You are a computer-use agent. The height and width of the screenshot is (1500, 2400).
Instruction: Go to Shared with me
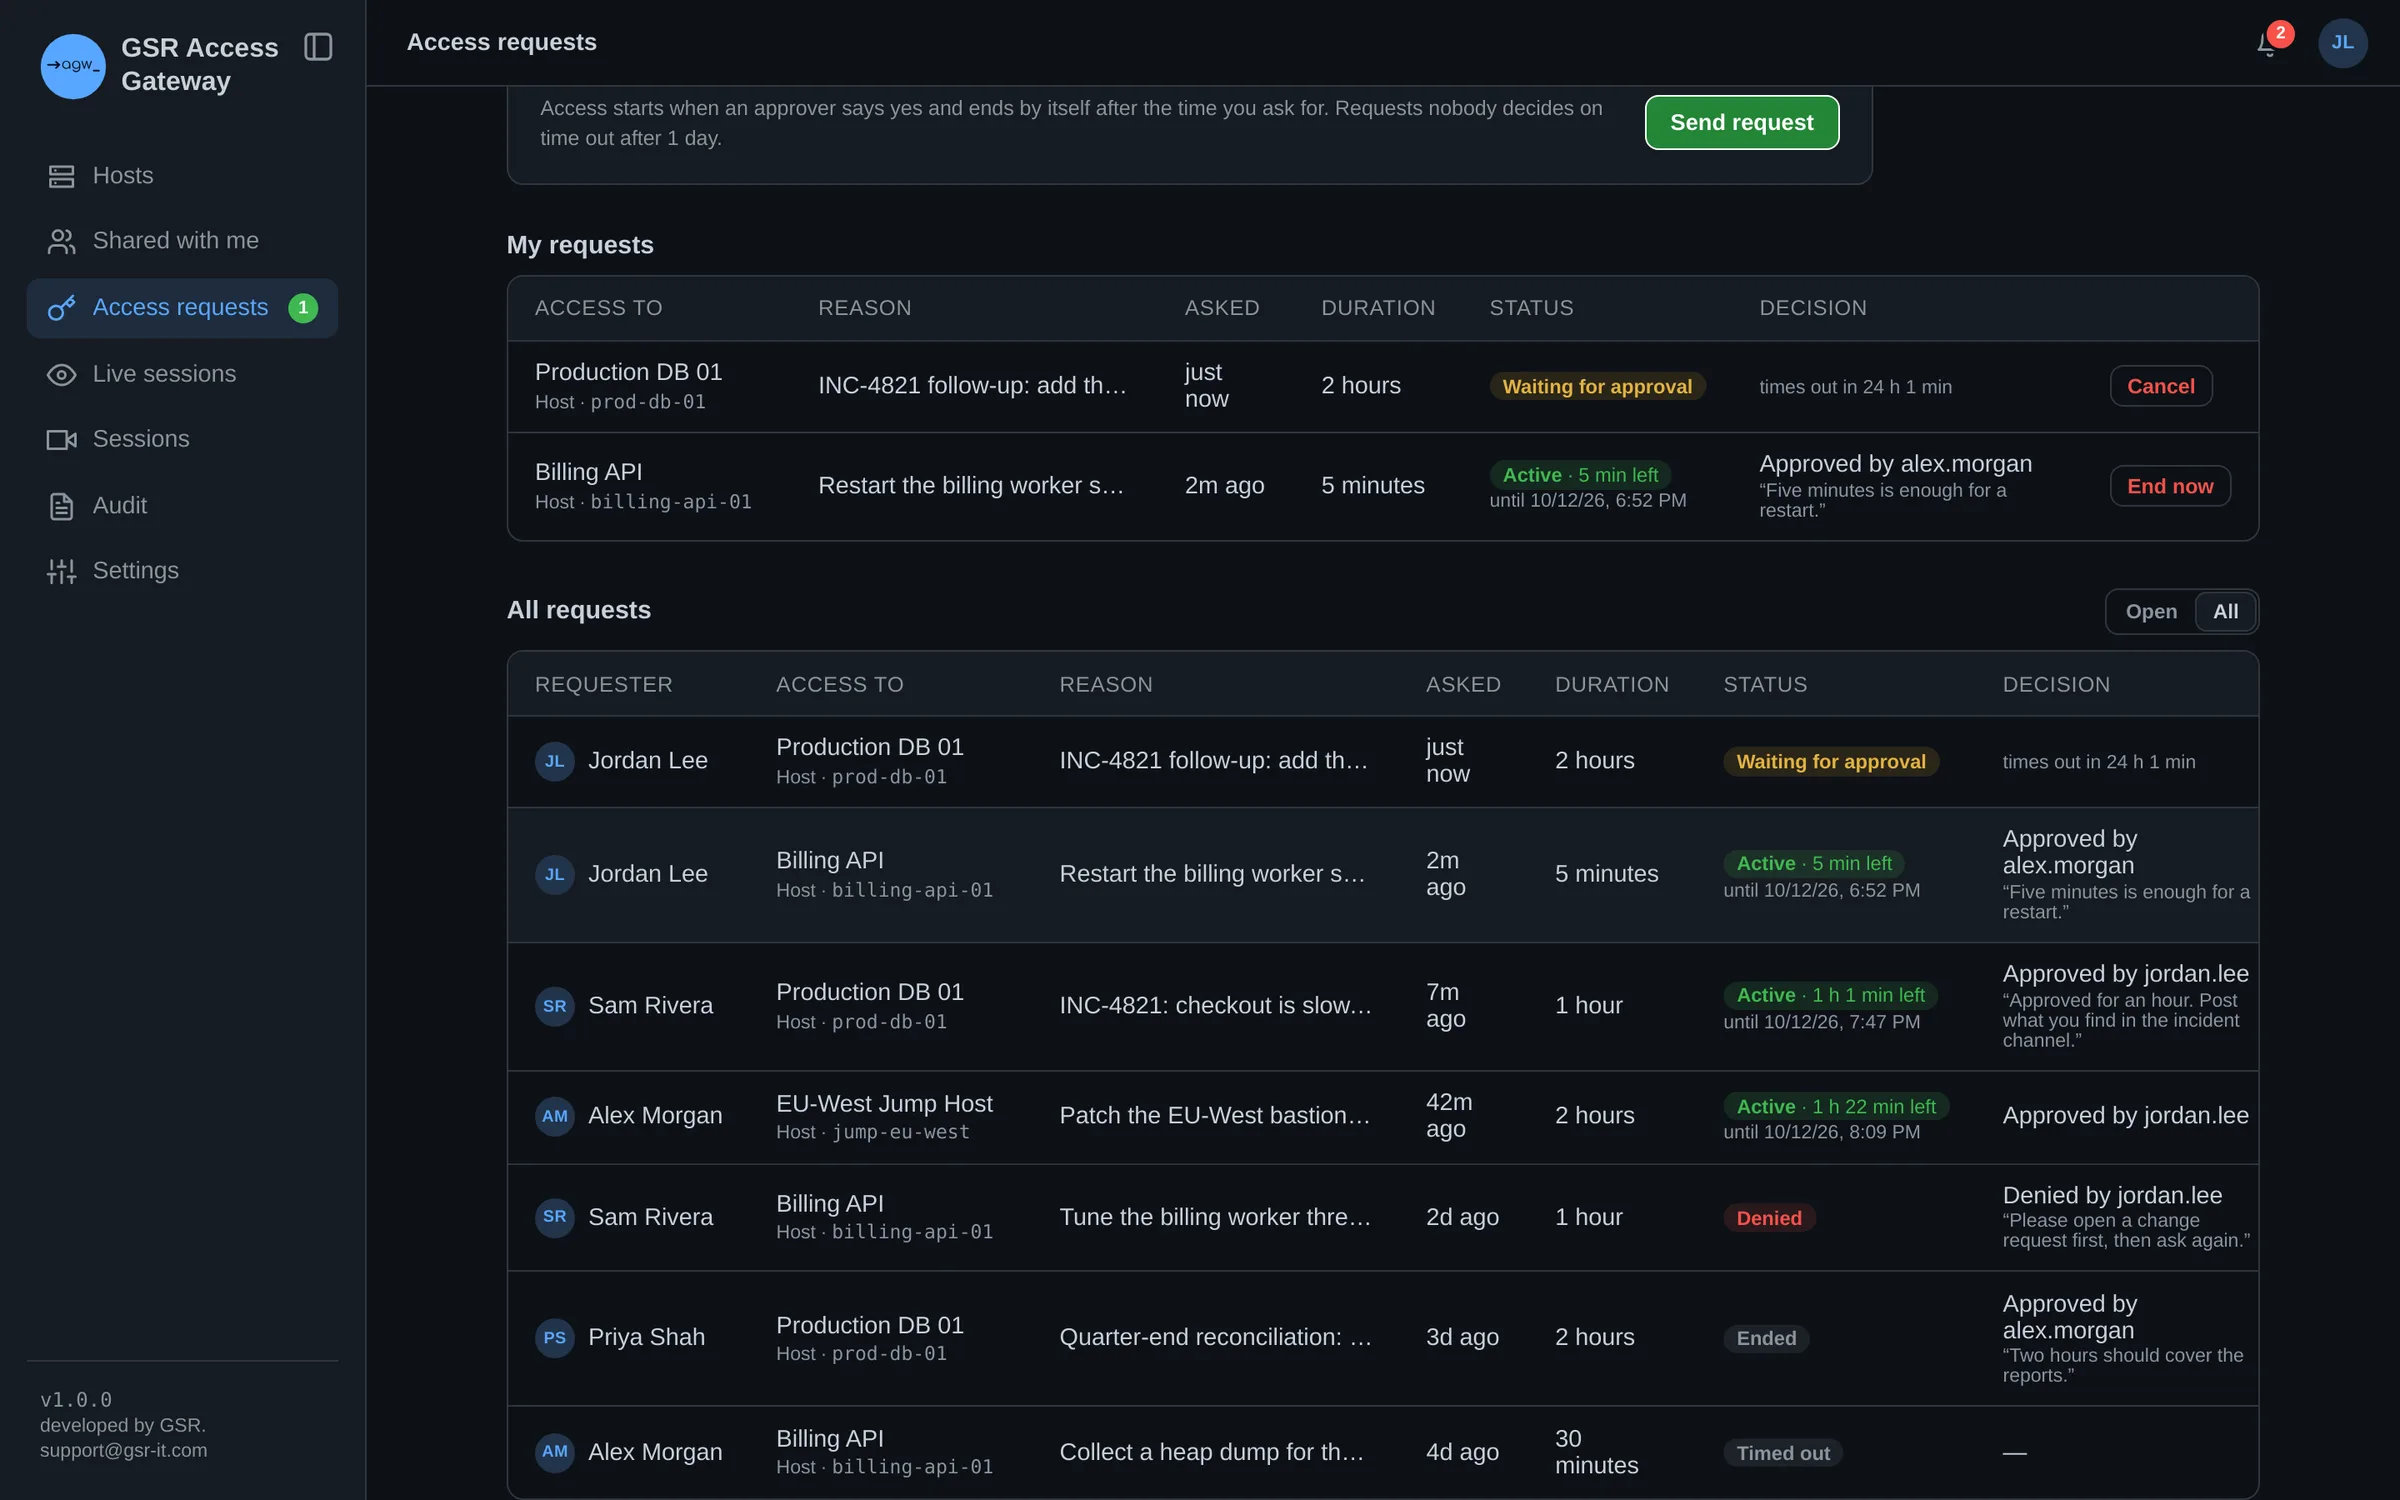(x=182, y=241)
